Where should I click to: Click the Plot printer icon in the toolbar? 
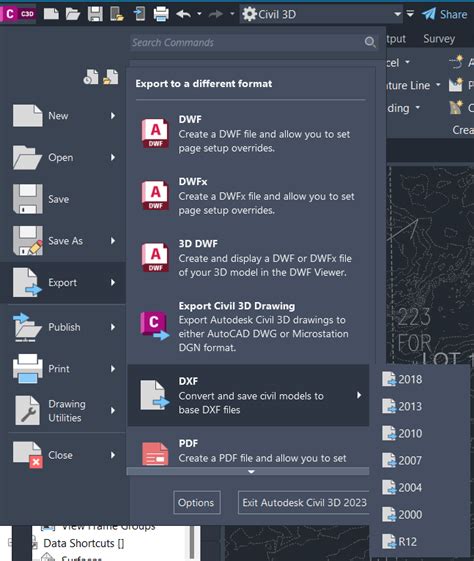161,14
